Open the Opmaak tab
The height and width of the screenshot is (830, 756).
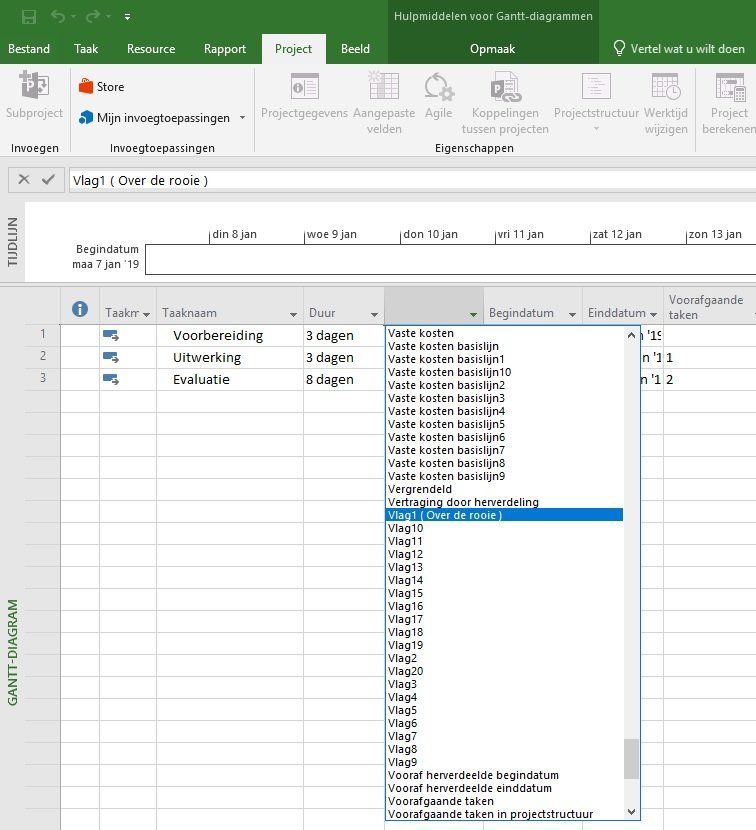(x=492, y=49)
